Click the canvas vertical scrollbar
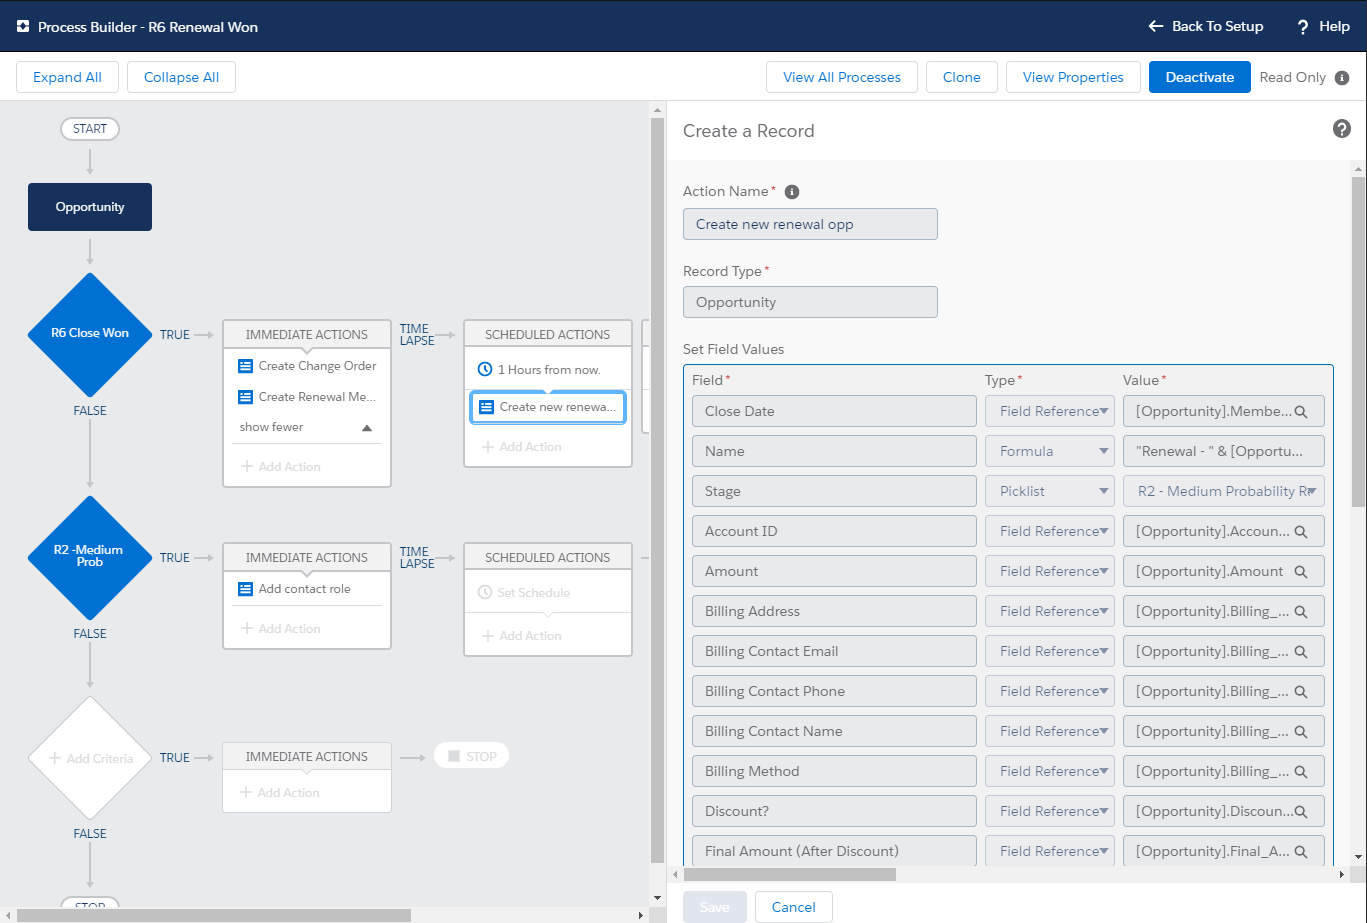This screenshot has height=923, width=1367. [x=657, y=490]
